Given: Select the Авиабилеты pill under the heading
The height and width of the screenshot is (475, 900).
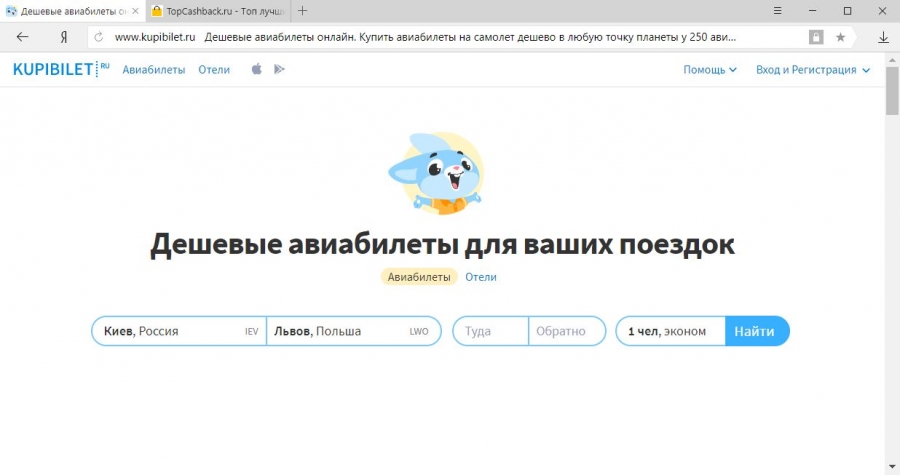Looking at the screenshot, I should point(419,277).
